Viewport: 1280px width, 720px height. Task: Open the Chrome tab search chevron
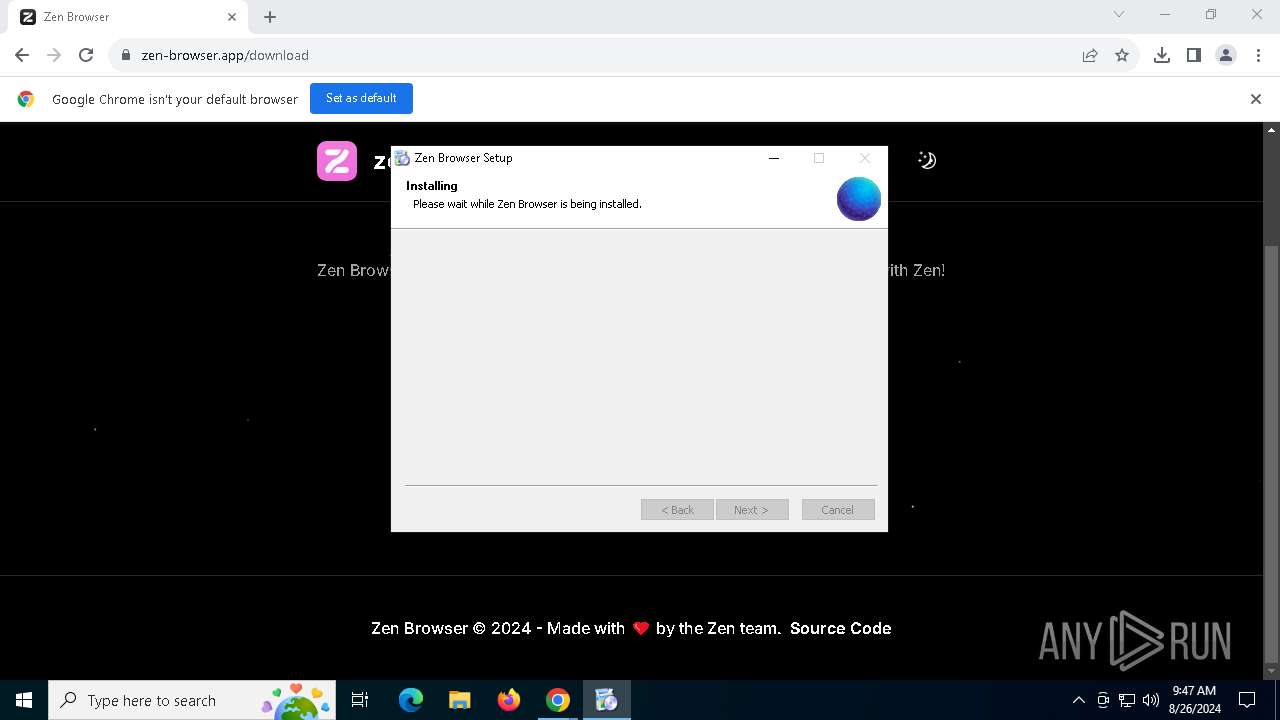click(1119, 14)
